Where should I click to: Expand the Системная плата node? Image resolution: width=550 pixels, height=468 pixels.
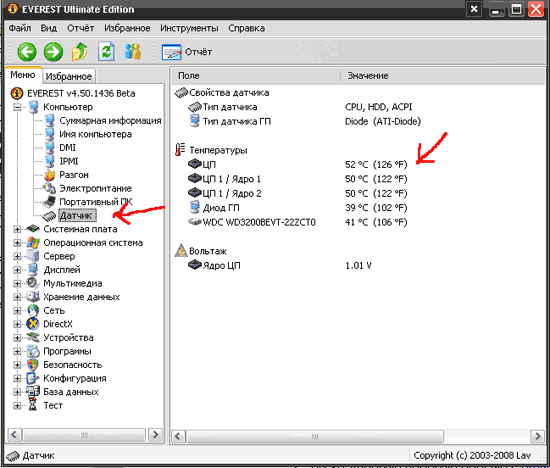click(17, 229)
